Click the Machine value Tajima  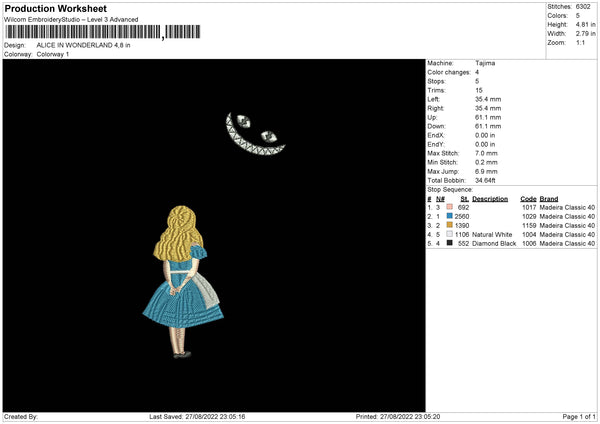[x=485, y=63]
